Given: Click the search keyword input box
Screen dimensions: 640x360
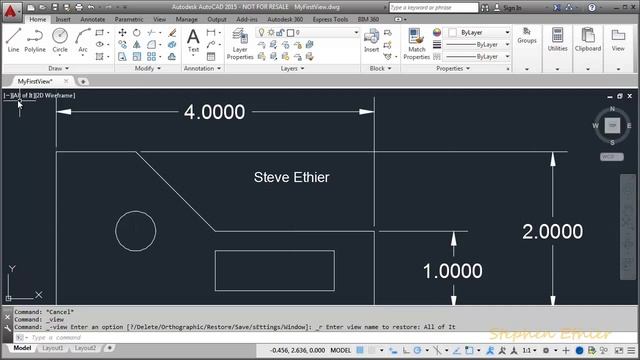Looking at the screenshot, I should 433,8.
